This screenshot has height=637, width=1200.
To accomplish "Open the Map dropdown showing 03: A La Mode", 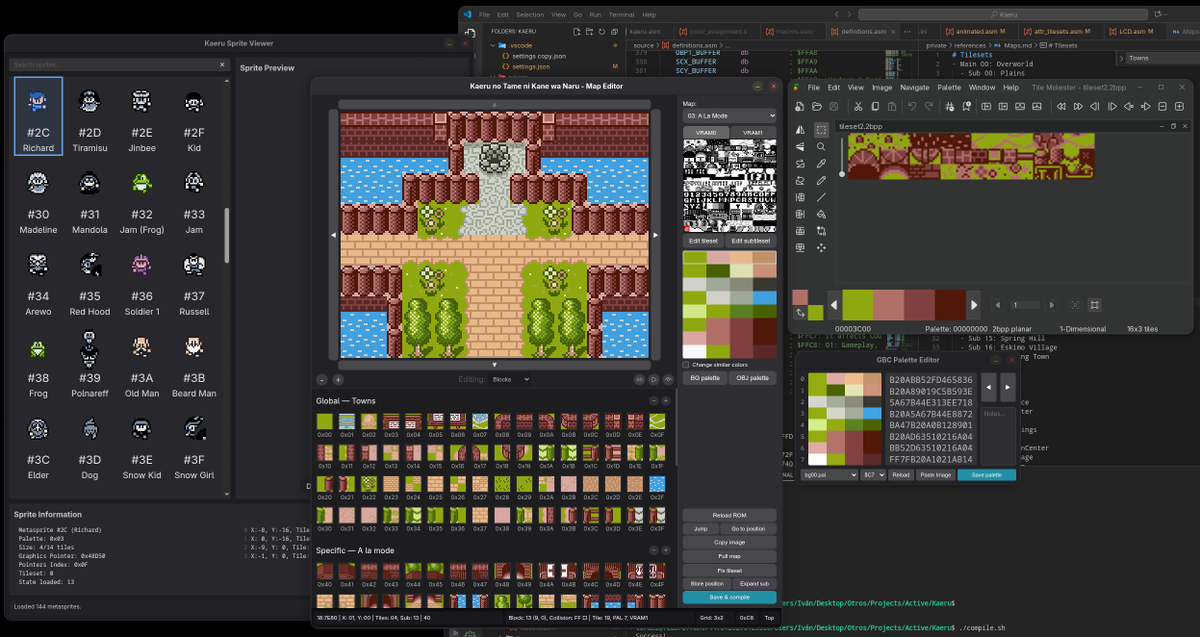I will point(729,116).
